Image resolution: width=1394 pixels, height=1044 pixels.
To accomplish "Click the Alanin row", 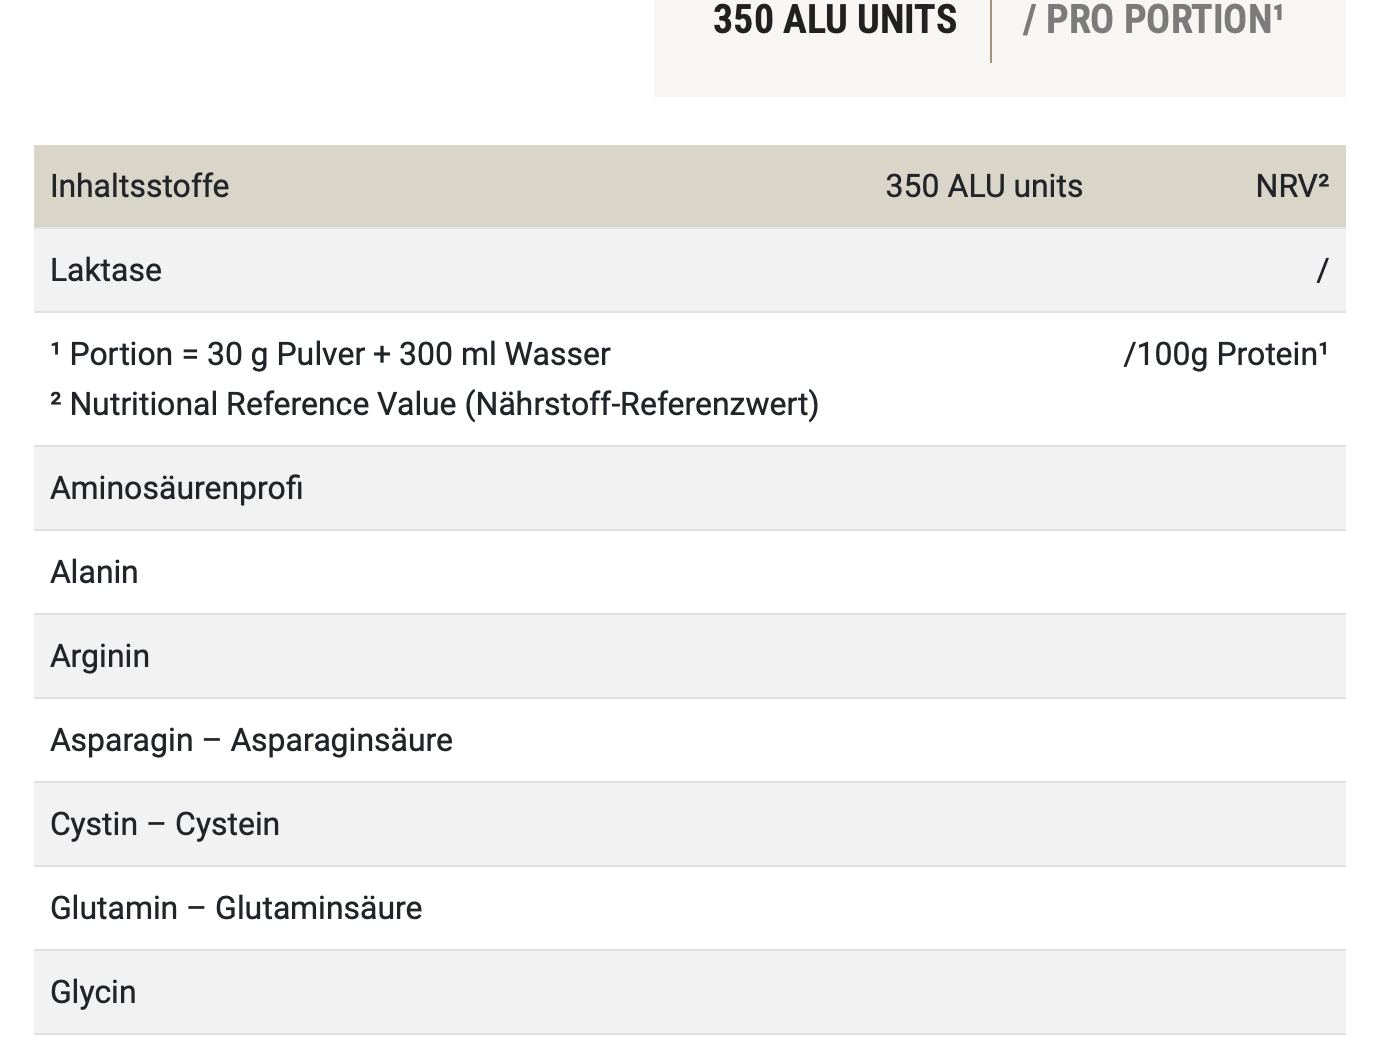I will [94, 572].
